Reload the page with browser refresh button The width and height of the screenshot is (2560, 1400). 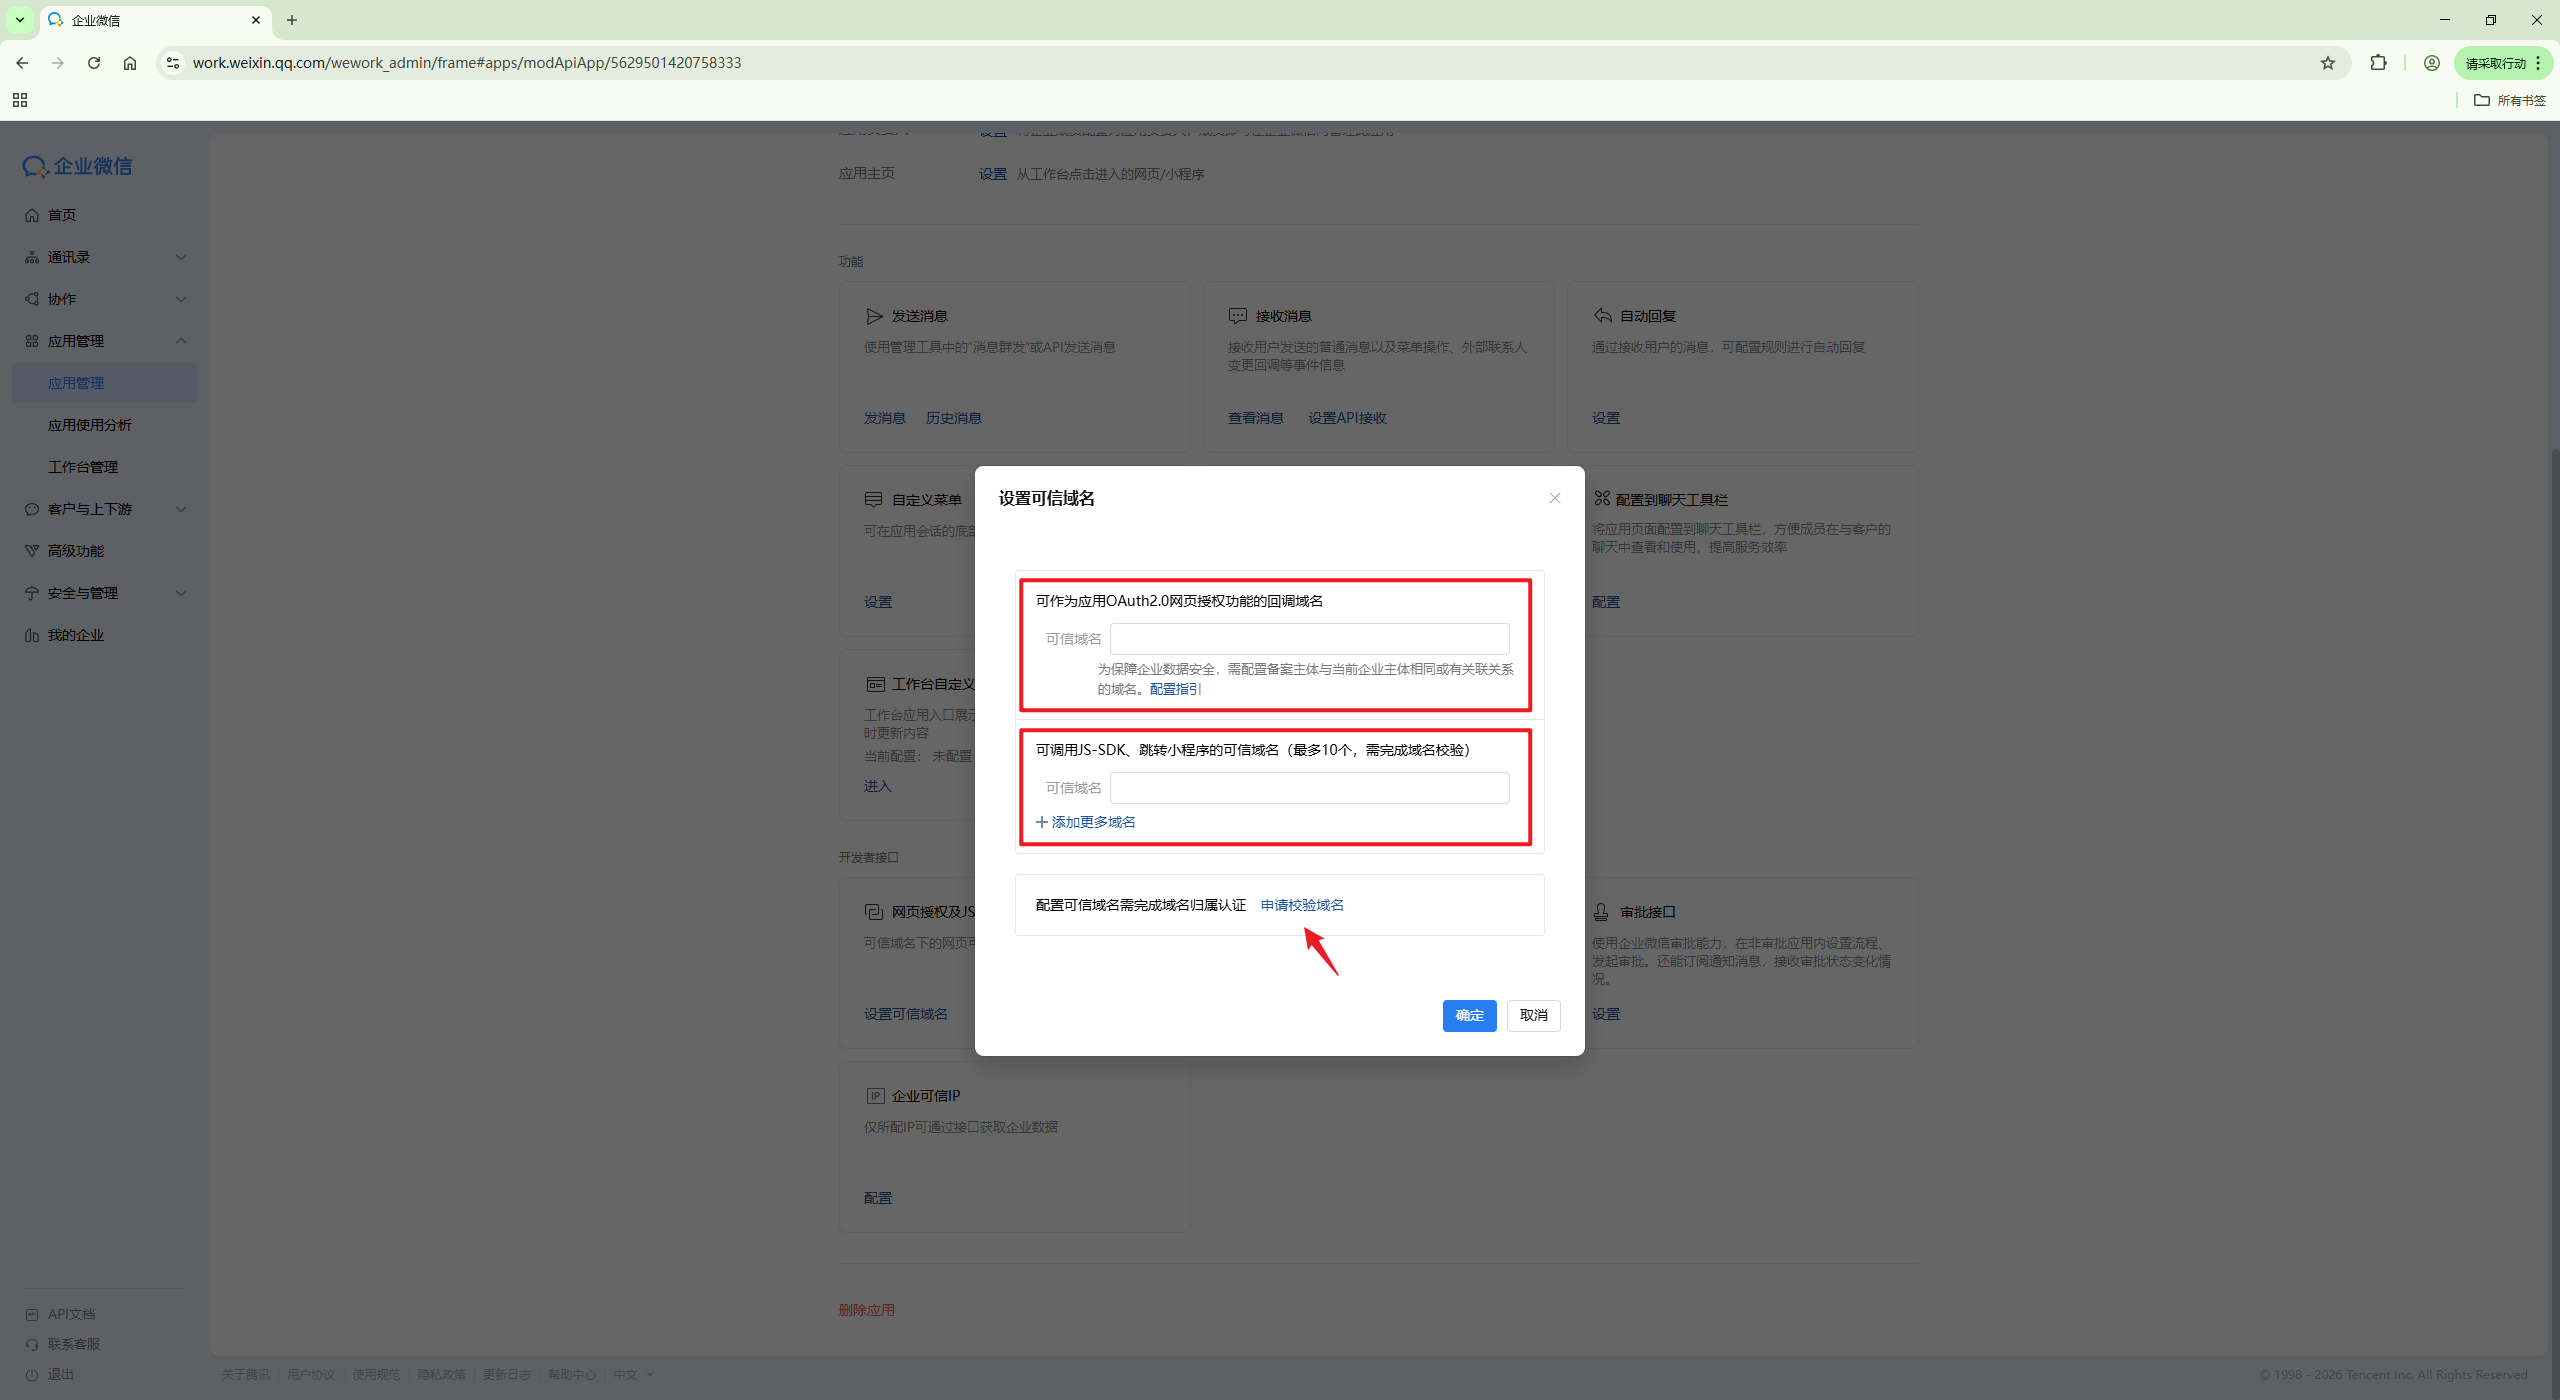(94, 62)
